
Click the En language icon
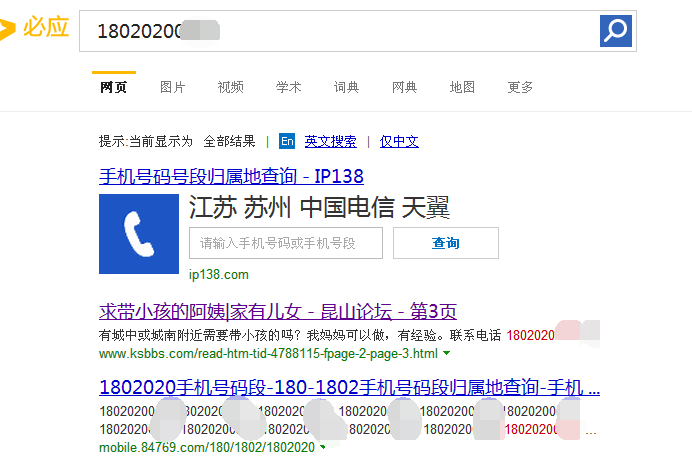(x=287, y=141)
